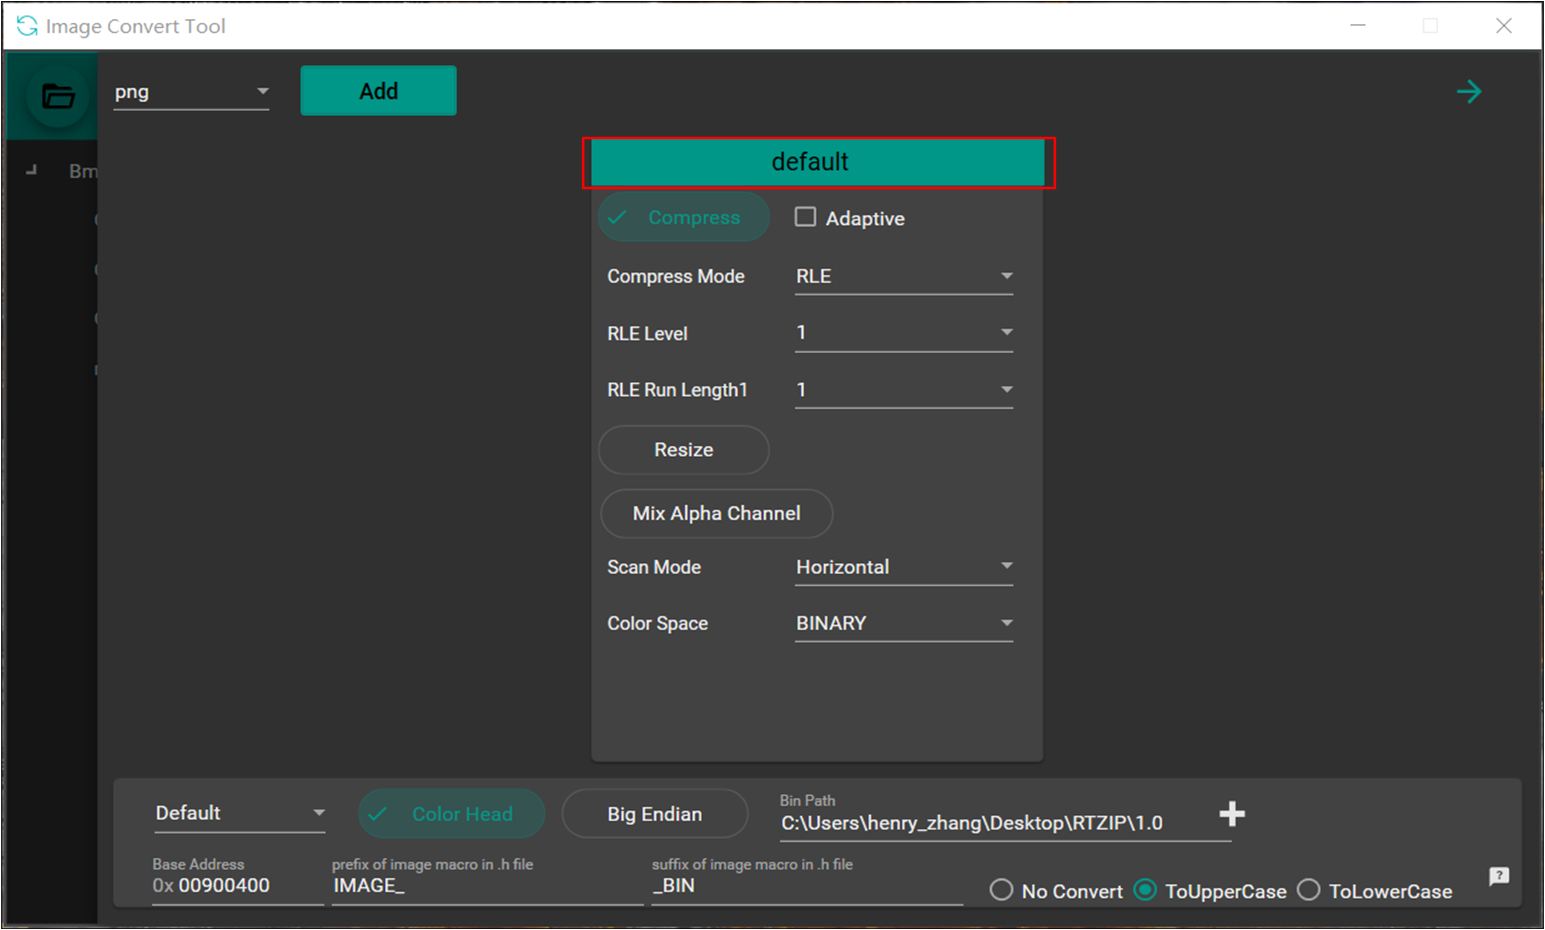Click the teal right arrow icon
Image resolution: width=1545 pixels, height=930 pixels.
pyautogui.click(x=1468, y=92)
